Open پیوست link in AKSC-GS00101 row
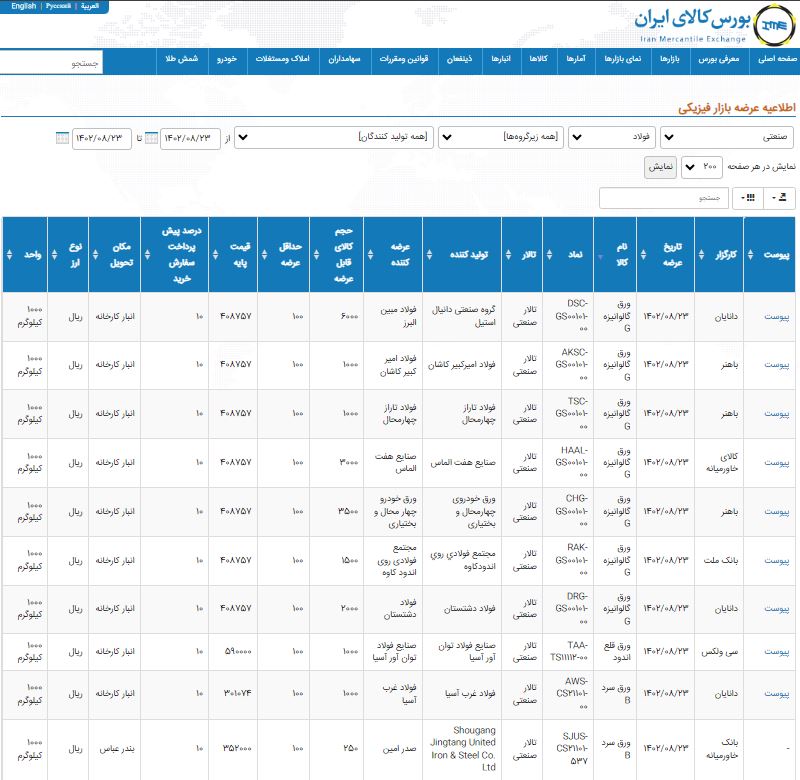 777,365
